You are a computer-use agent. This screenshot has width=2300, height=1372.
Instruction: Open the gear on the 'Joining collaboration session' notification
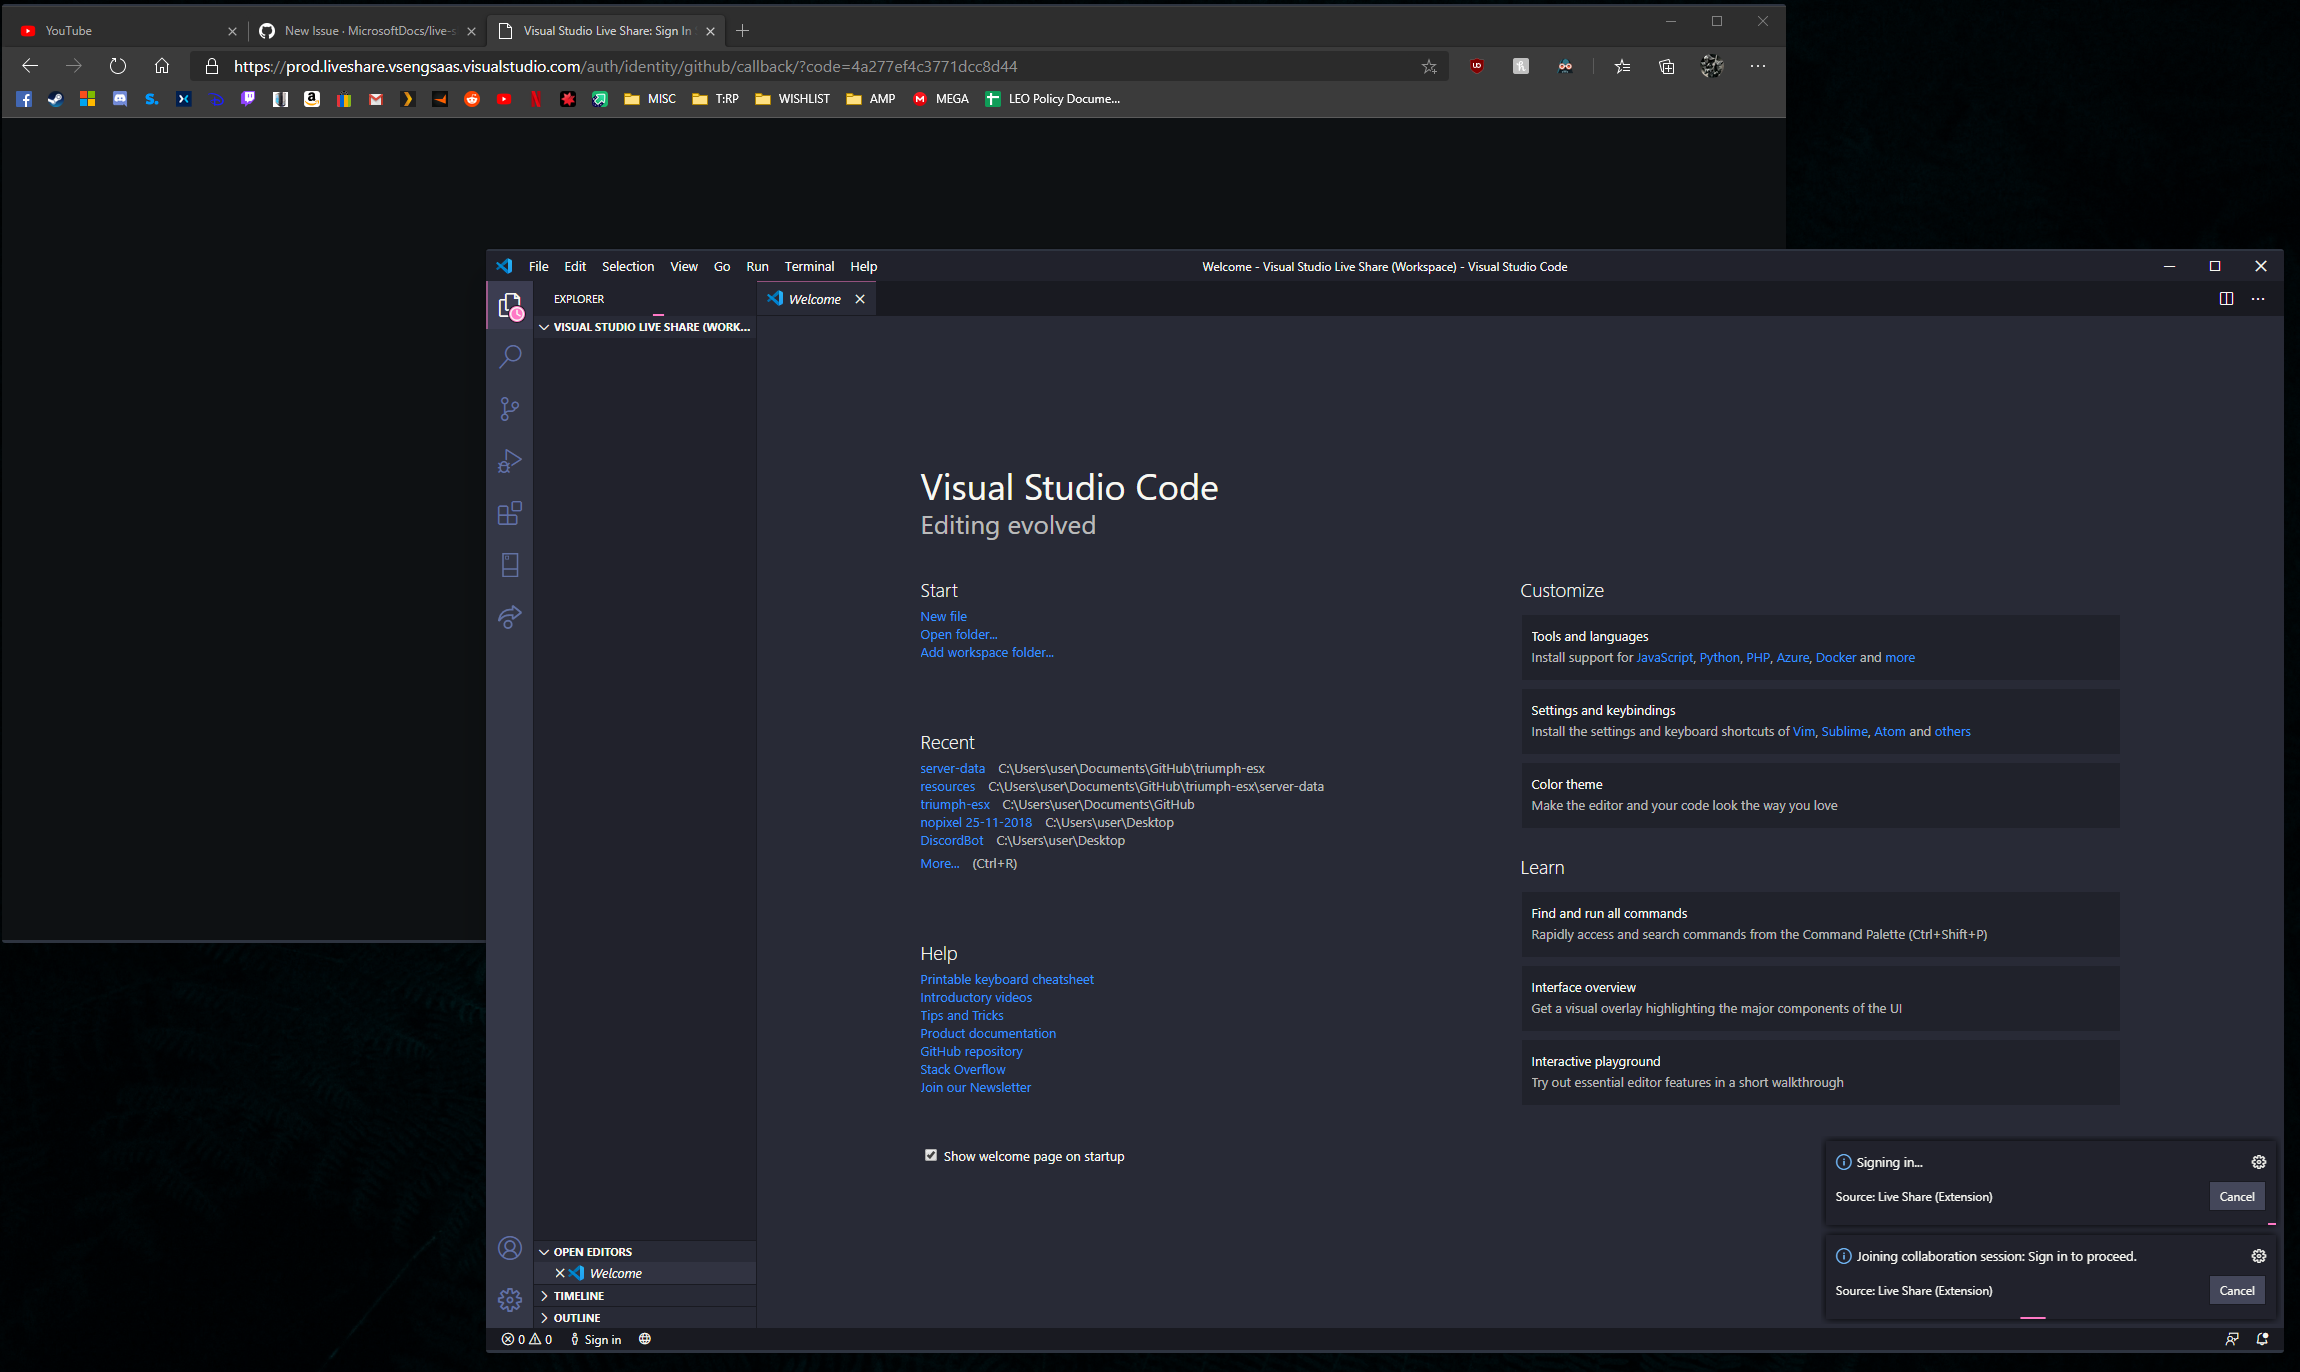[x=2258, y=1256]
